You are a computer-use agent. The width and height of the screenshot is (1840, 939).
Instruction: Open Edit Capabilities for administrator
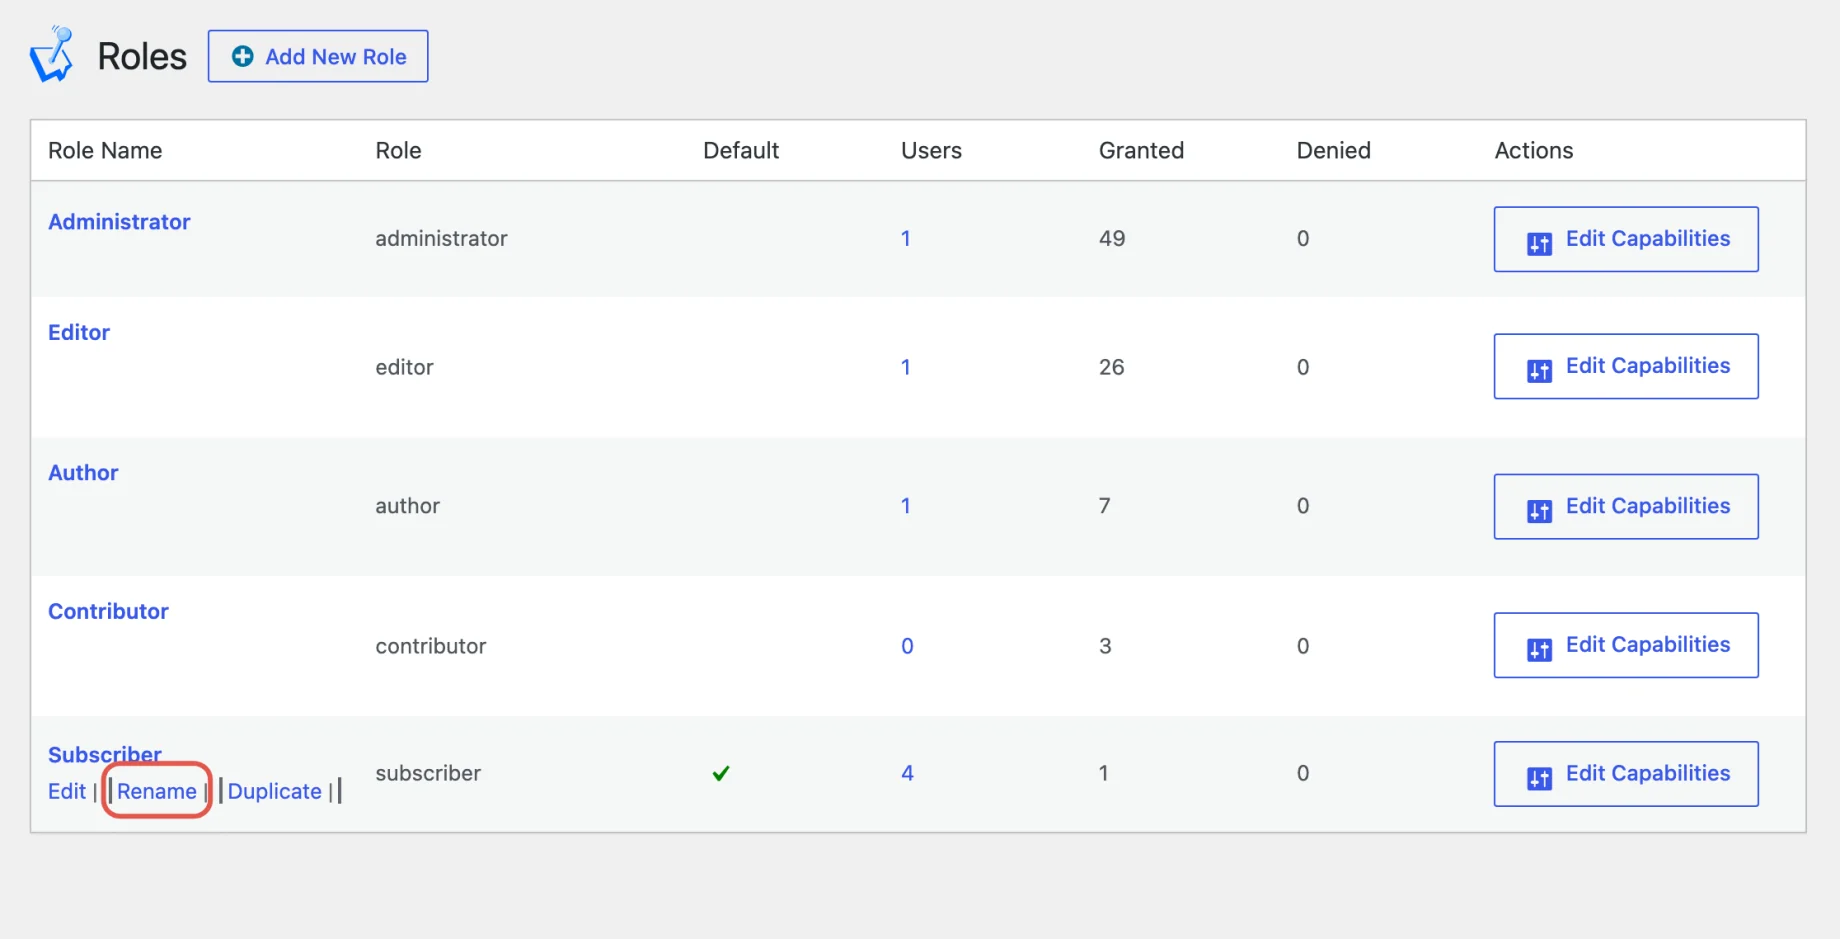1626,239
